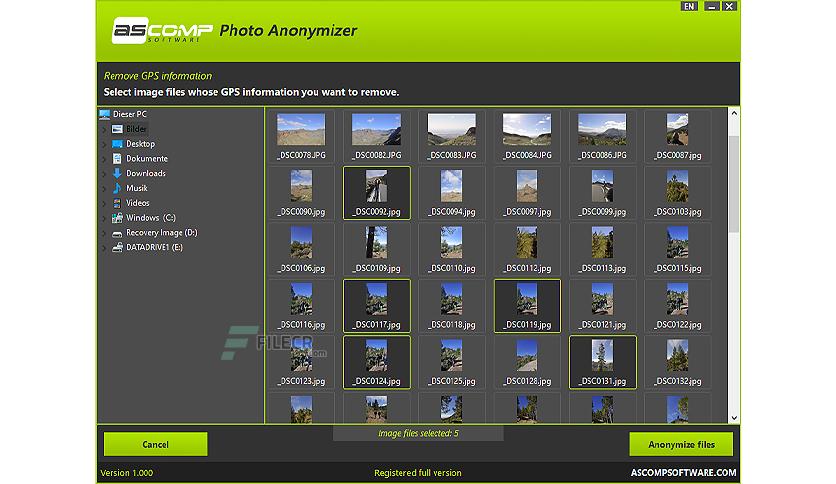The height and width of the screenshot is (484, 836).
Task: Select thumbnail _DSC0083.JPG
Action: (x=452, y=136)
